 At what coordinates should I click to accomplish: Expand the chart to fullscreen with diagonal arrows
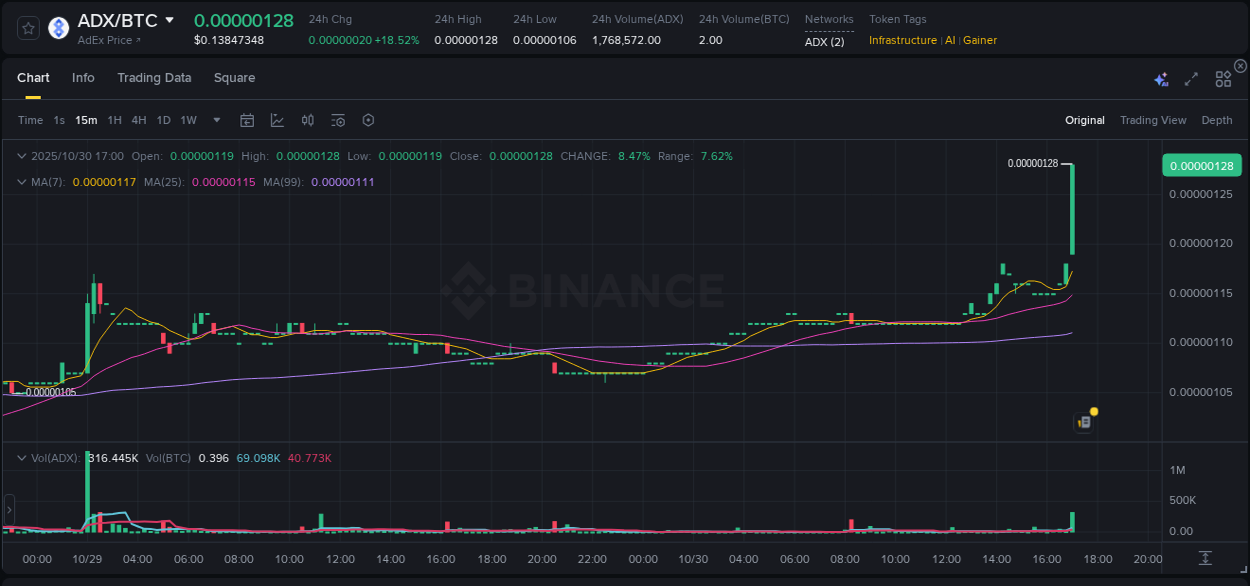(1190, 78)
